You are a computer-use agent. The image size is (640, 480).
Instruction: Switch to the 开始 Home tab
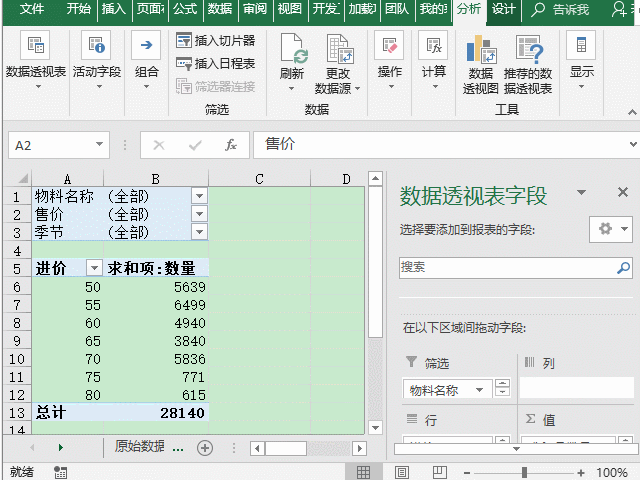point(78,9)
